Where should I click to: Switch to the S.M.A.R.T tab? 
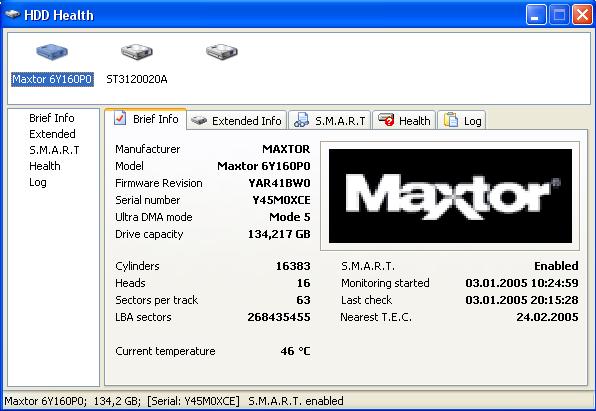330,121
